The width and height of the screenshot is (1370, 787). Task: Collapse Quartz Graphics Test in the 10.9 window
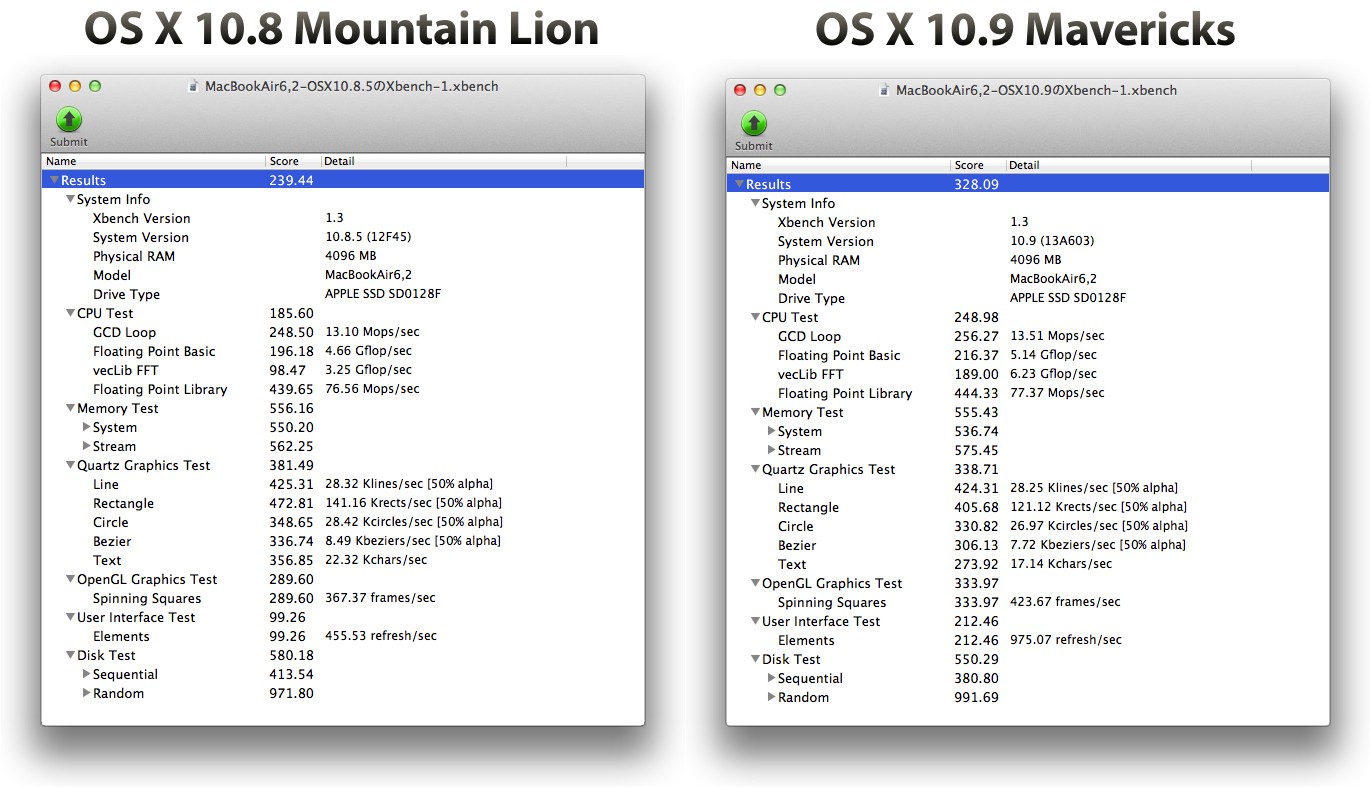pyautogui.click(x=755, y=469)
